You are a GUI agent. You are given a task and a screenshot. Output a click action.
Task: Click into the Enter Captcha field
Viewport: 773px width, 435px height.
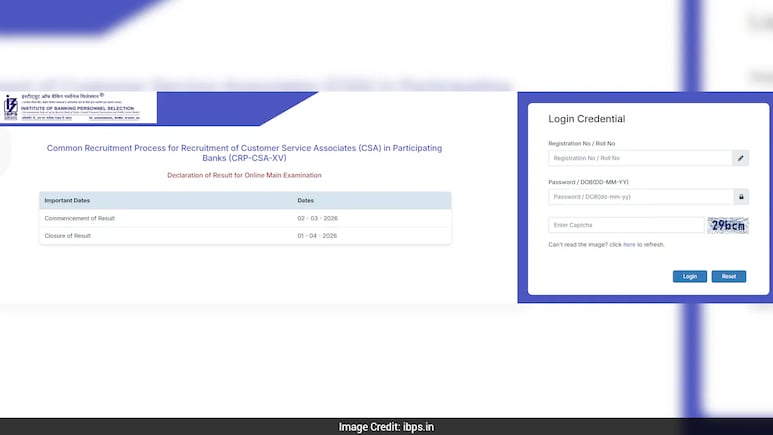pos(626,226)
